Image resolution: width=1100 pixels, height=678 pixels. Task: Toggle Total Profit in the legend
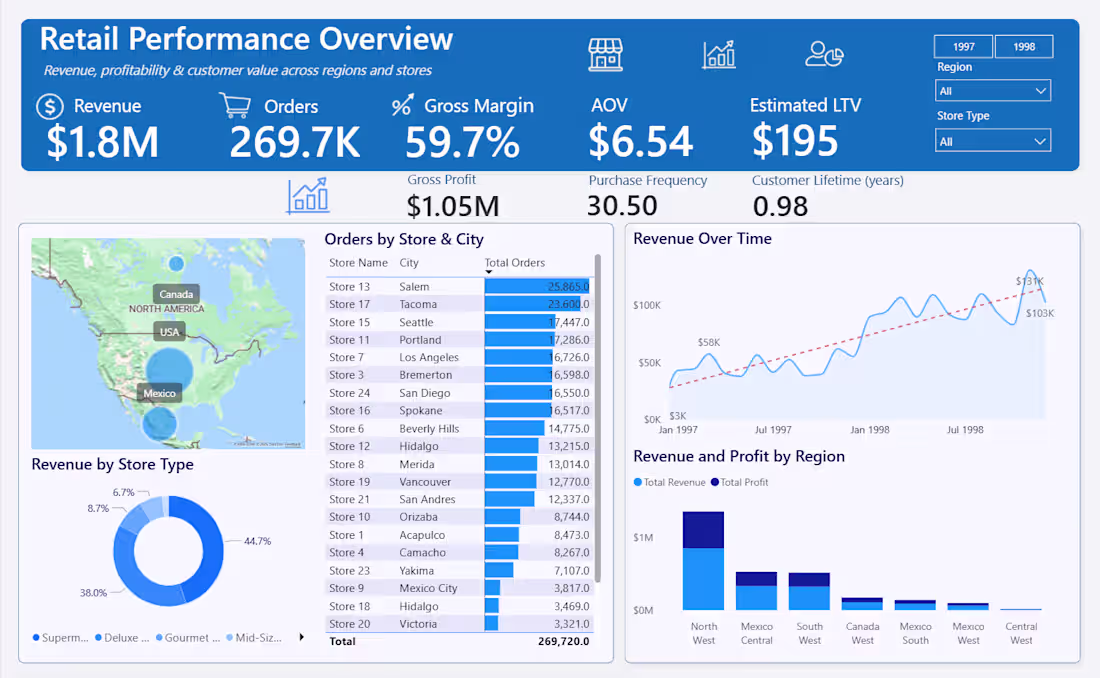[714, 482]
